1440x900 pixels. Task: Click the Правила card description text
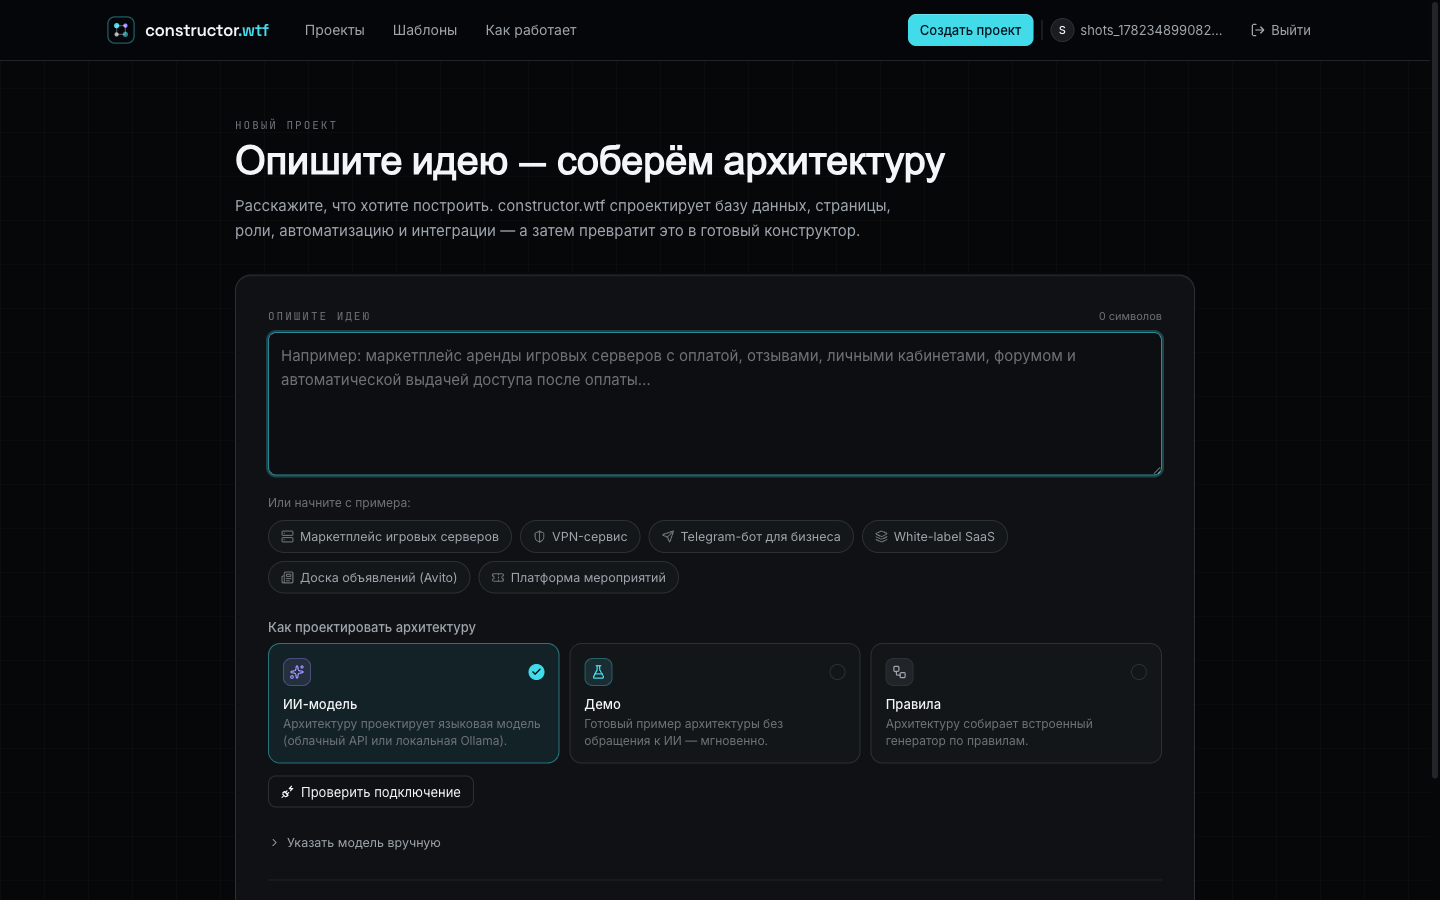989,732
